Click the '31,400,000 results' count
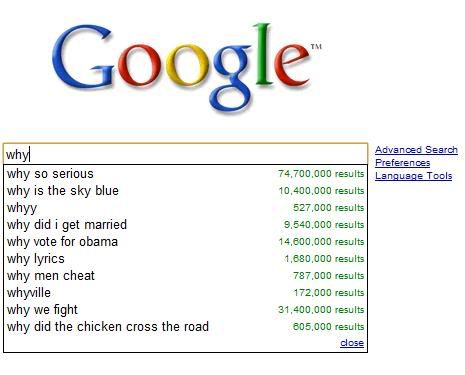This screenshot has height=375, width=465. tap(321, 310)
